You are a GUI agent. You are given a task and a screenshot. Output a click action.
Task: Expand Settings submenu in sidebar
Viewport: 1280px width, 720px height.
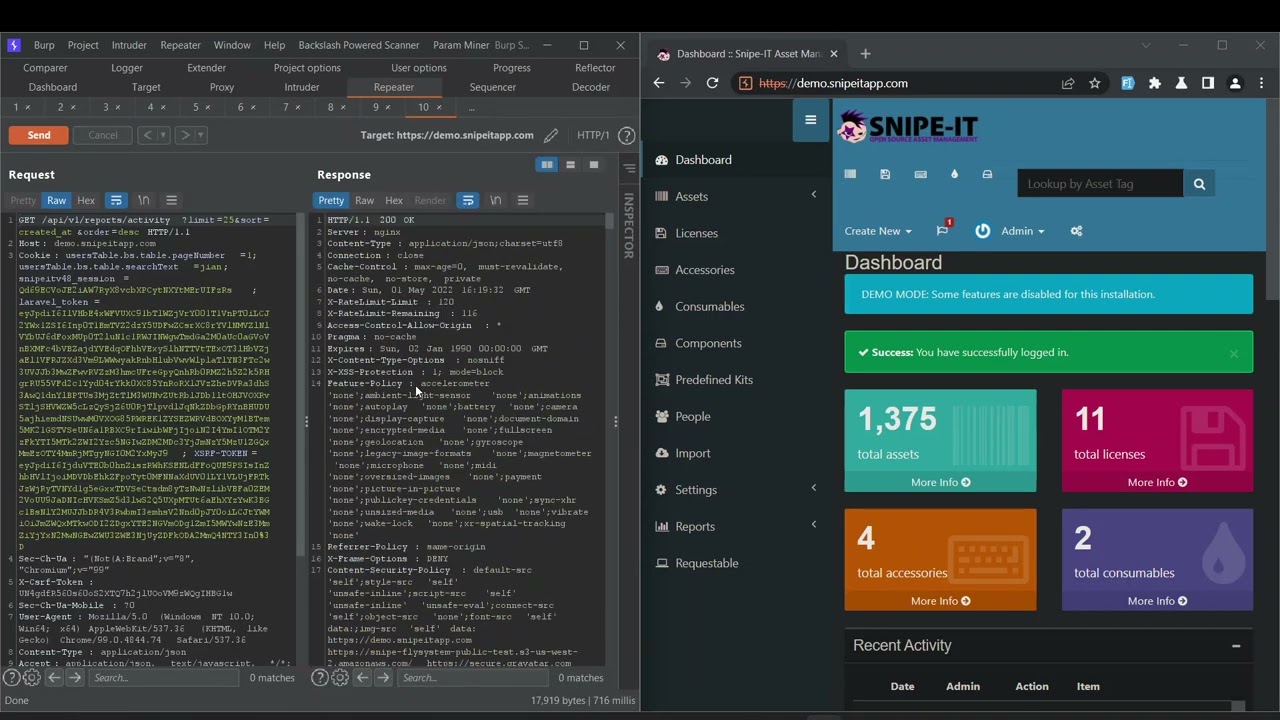[814, 488]
